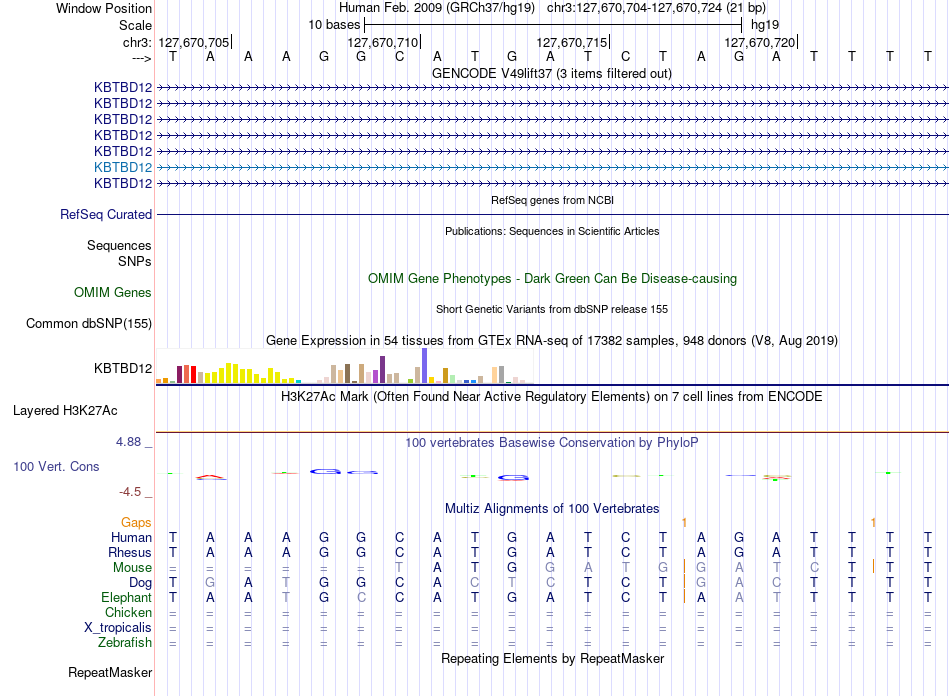This screenshot has height=696, width=950.
Task: Click the orange Gaps label
Action: pyautogui.click(x=136, y=522)
